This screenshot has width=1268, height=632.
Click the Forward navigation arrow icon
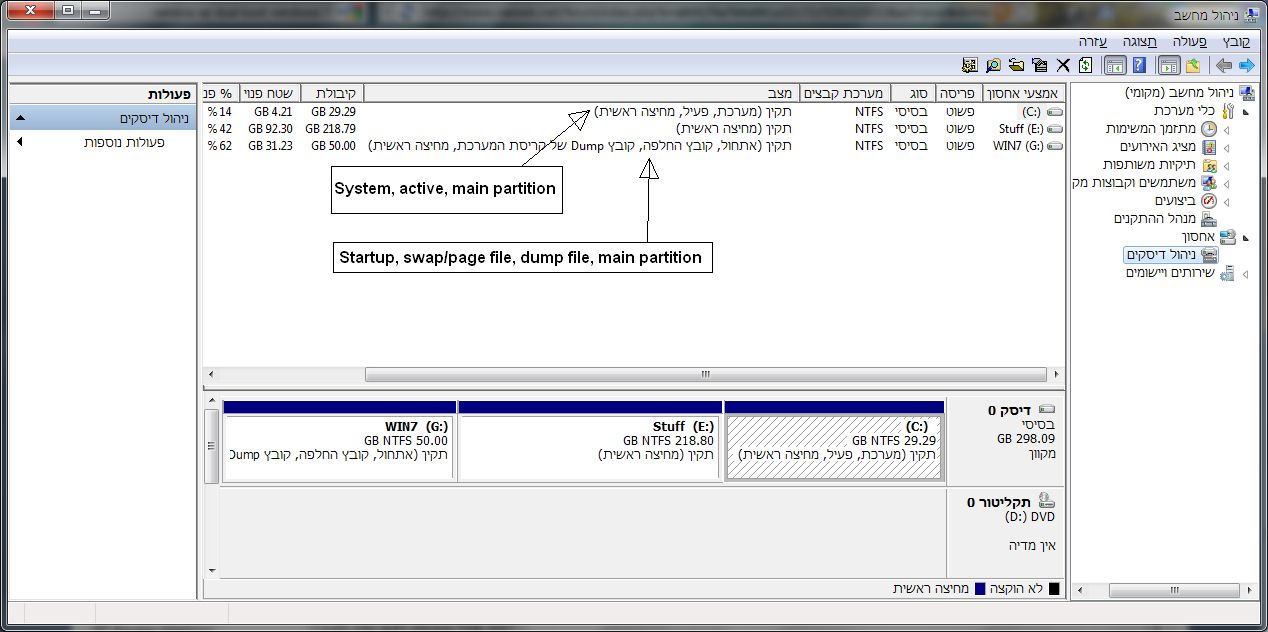tap(1222, 65)
